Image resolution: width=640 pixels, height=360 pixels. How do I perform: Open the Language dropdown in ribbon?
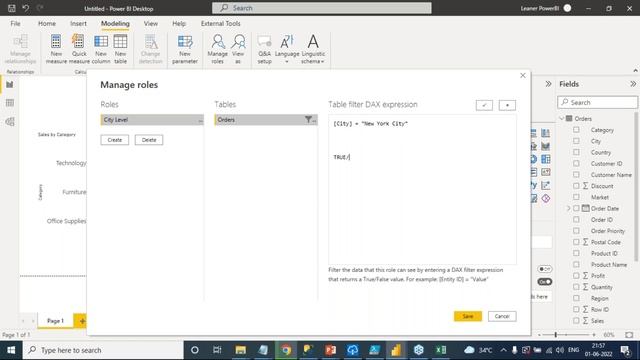(287, 49)
